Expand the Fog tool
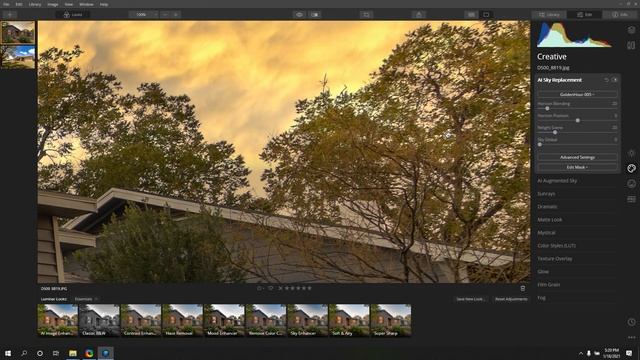This screenshot has height=360, width=640. pyautogui.click(x=542, y=298)
